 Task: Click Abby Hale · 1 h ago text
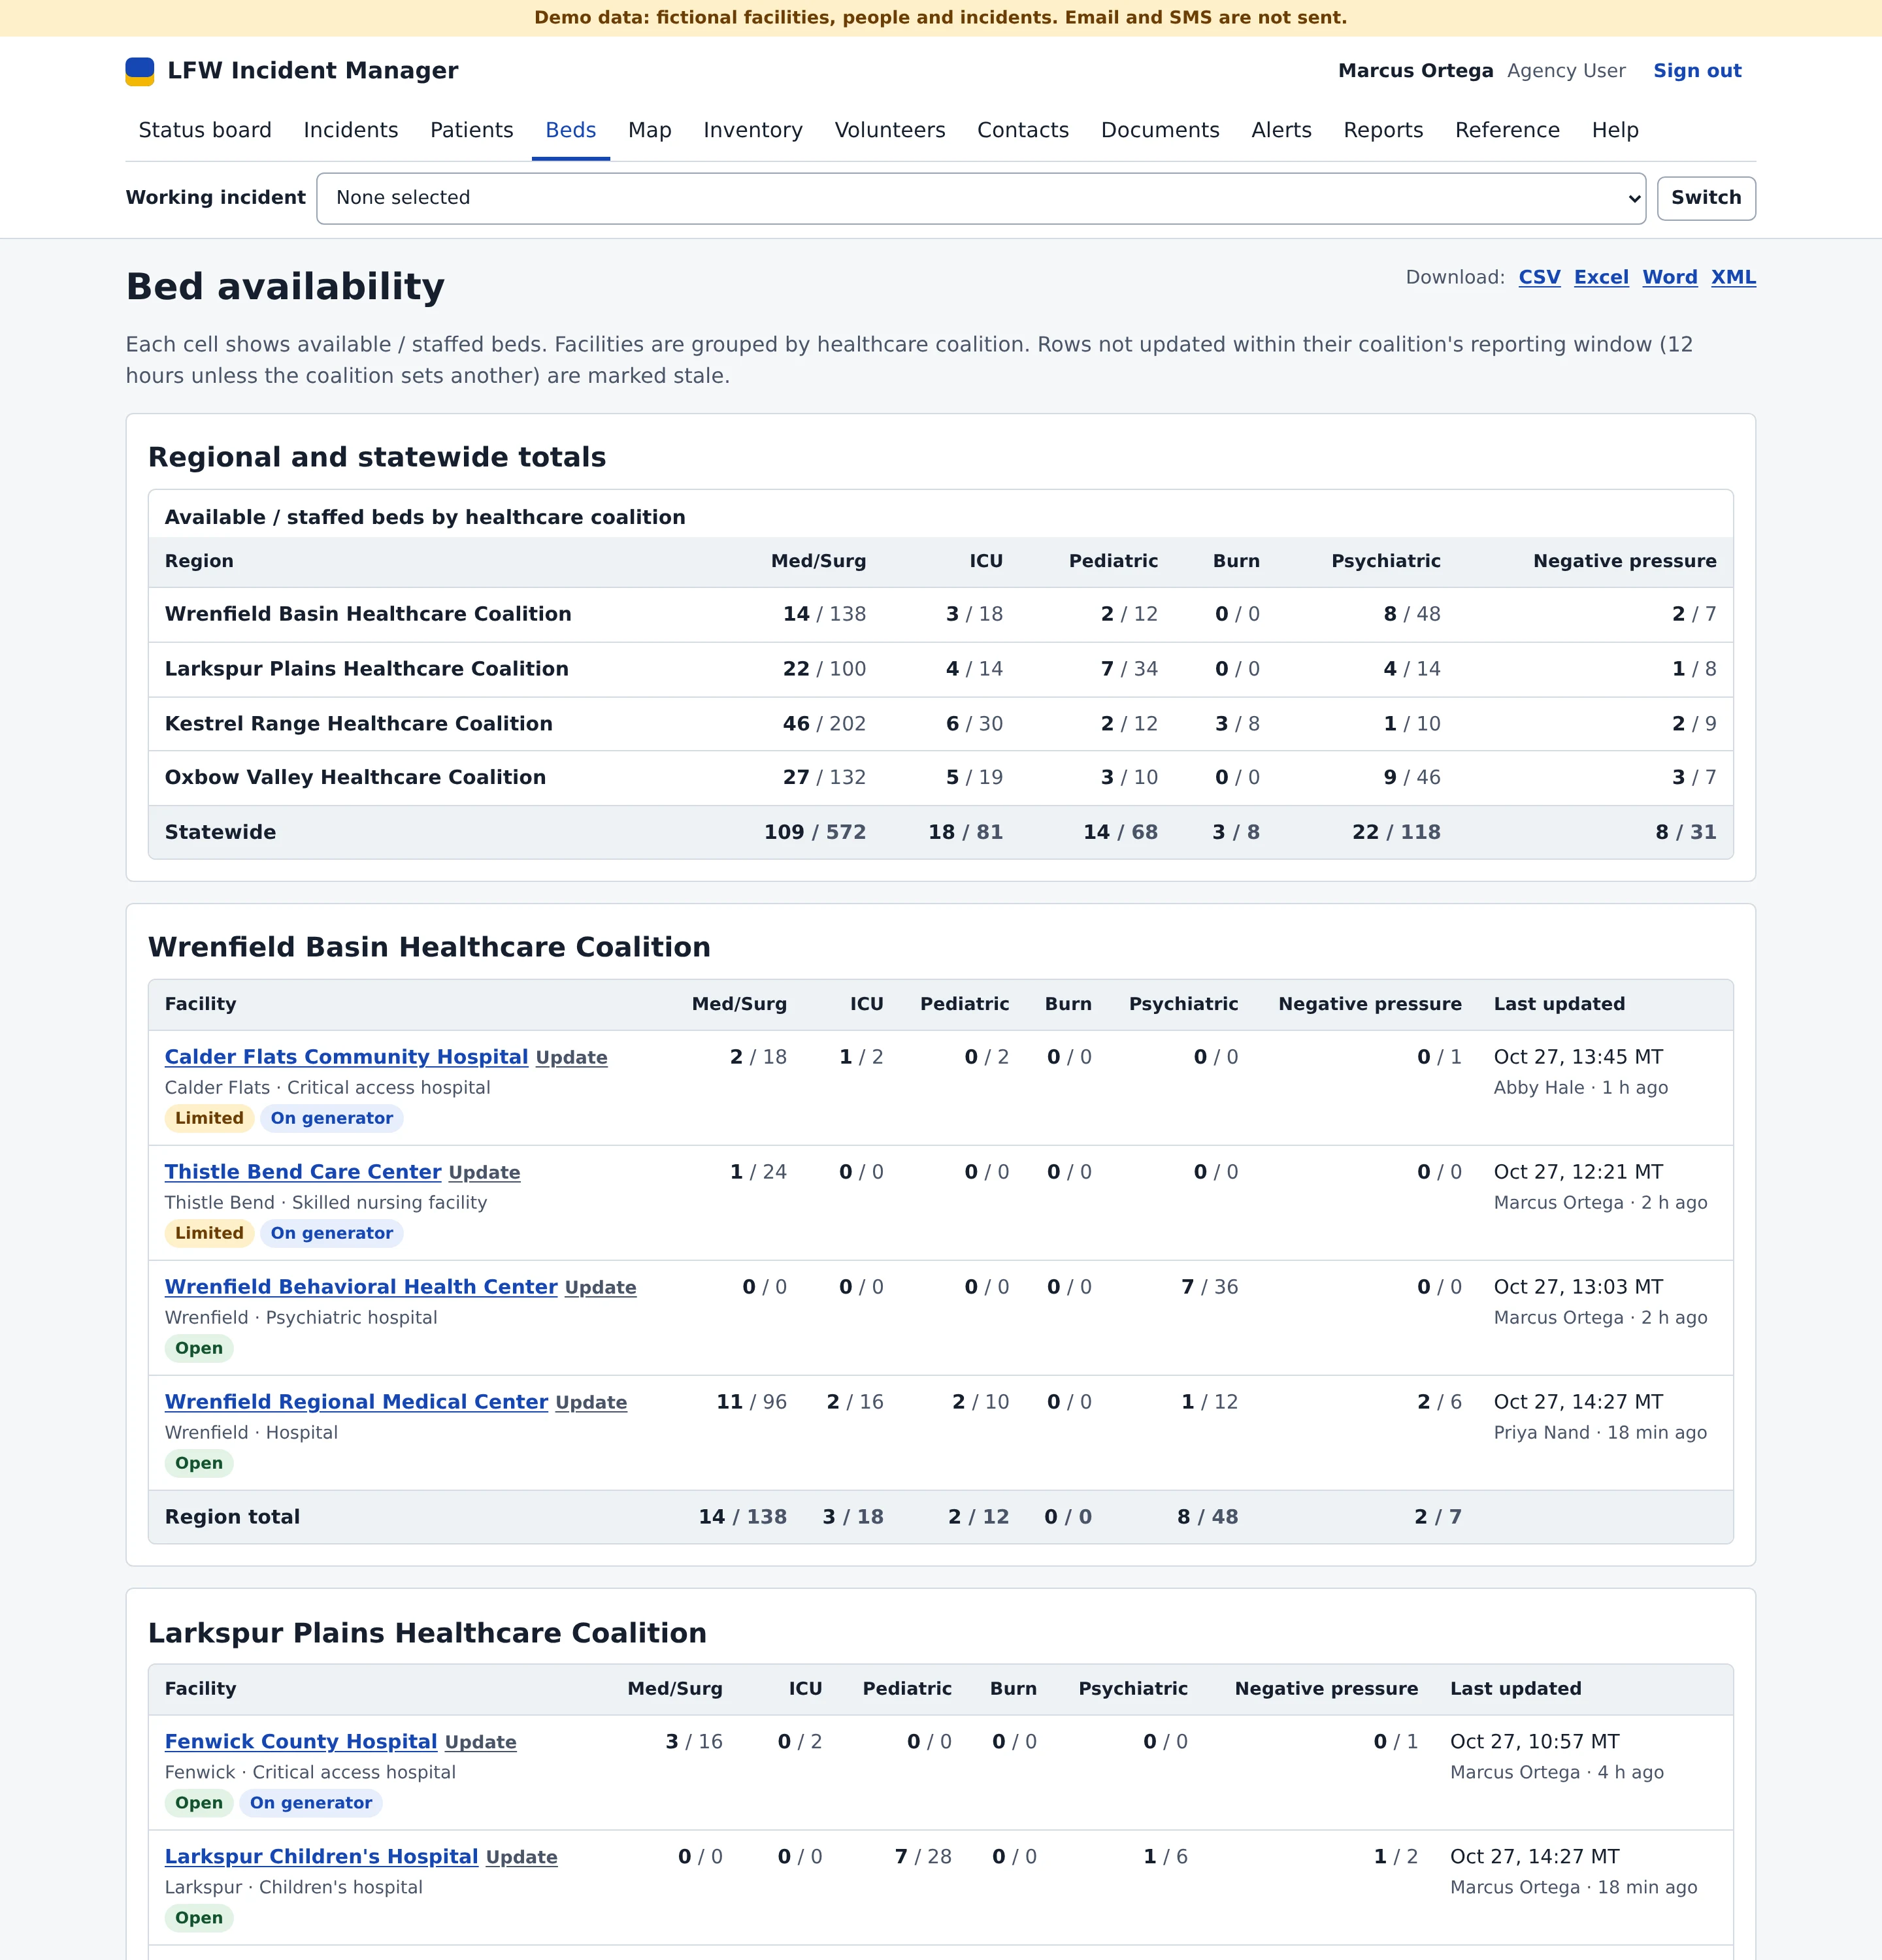tap(1581, 1088)
